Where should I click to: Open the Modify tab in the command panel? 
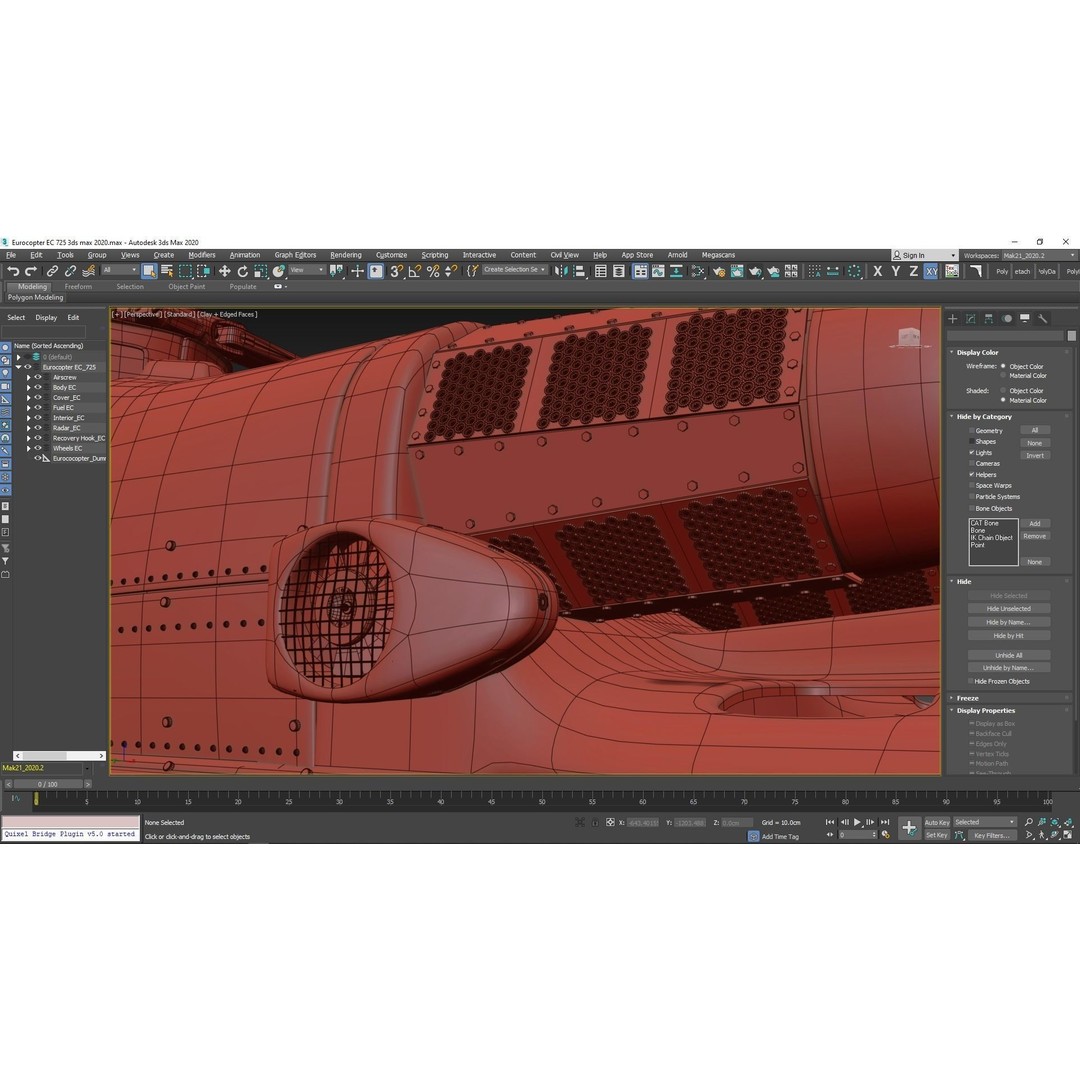click(970, 318)
